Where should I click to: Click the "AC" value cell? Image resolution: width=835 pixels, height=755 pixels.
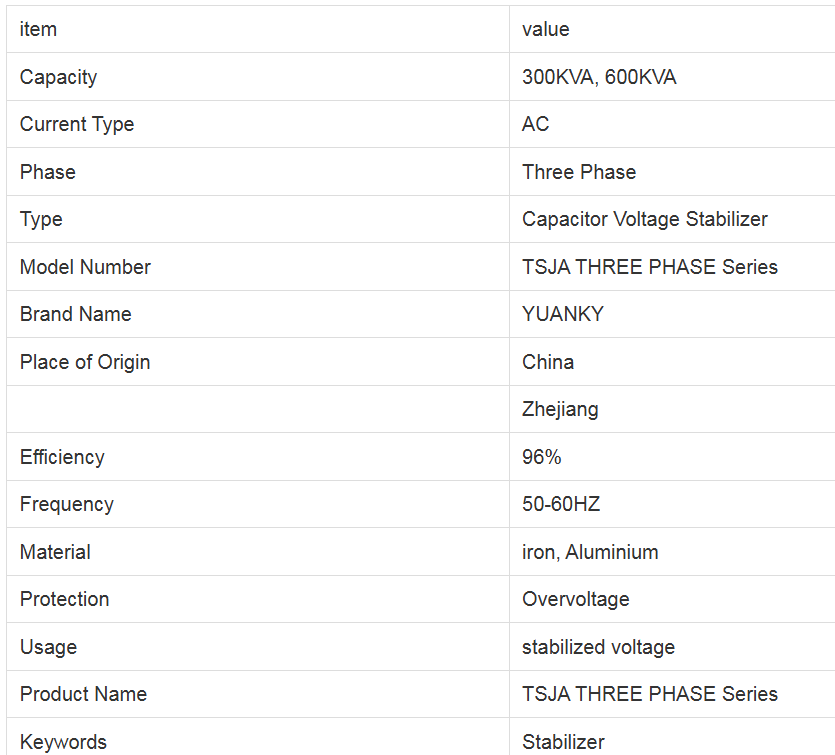pos(536,124)
